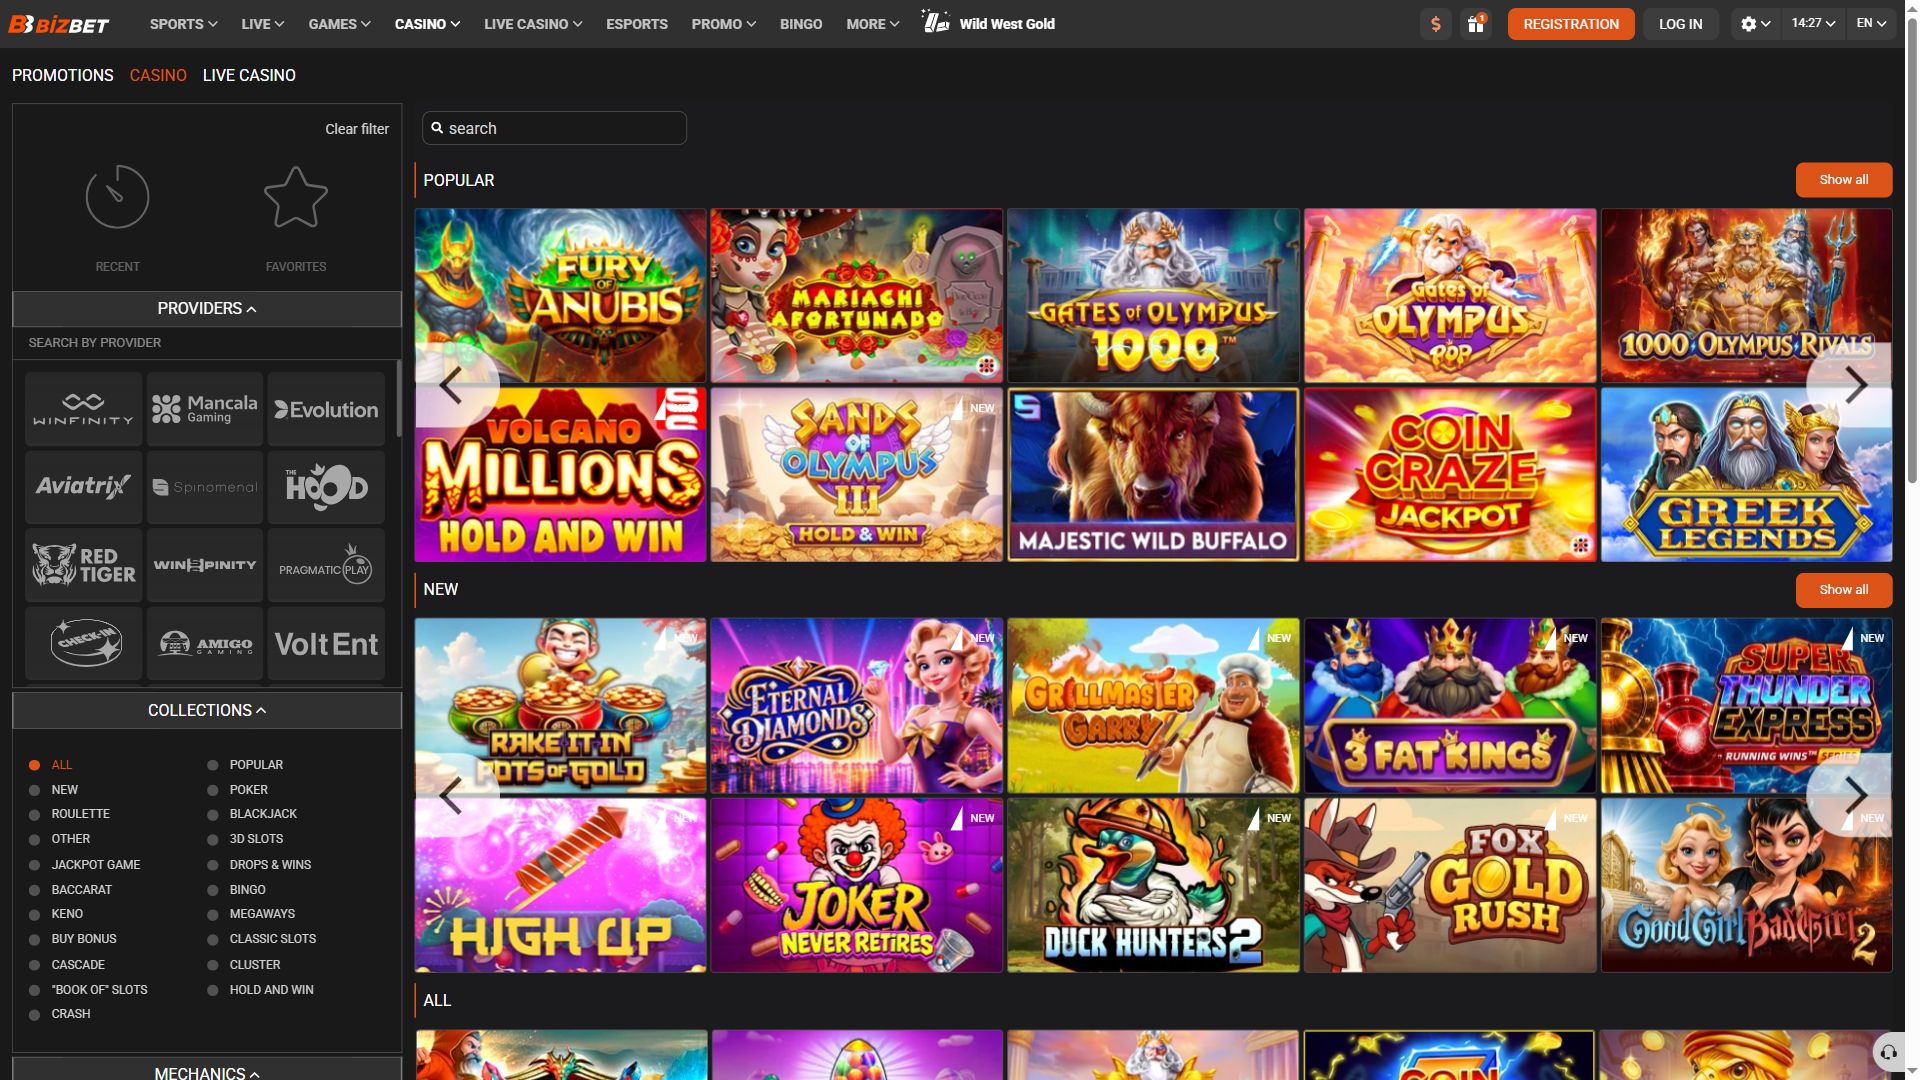This screenshot has height=1080, width=1920.
Task: Select the Volt Ent provider logo
Action: [326, 643]
